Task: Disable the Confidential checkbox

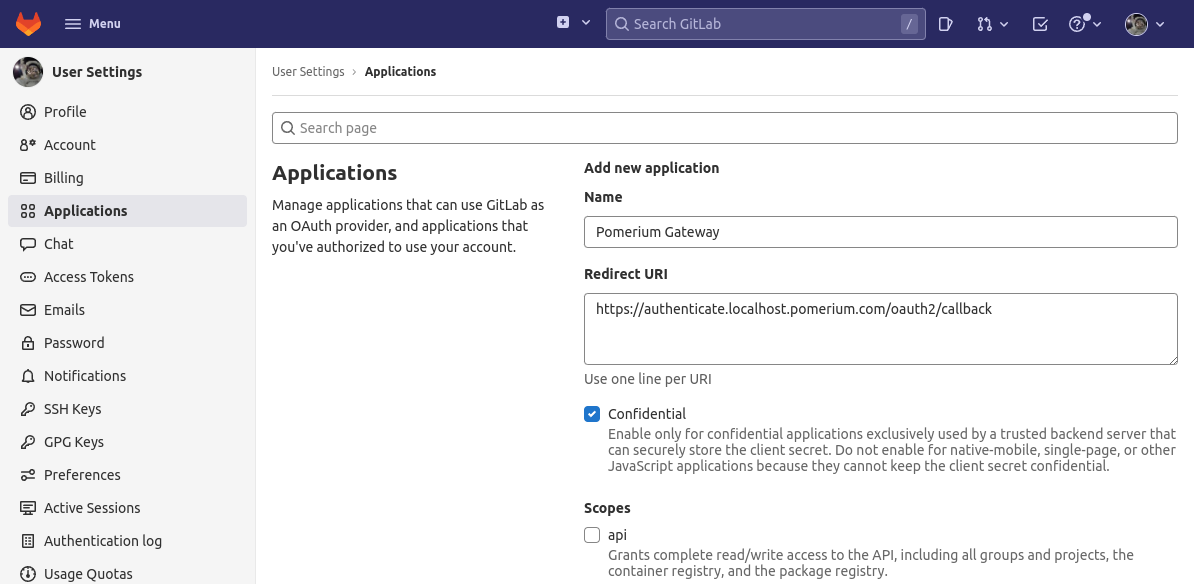Action: [x=592, y=414]
